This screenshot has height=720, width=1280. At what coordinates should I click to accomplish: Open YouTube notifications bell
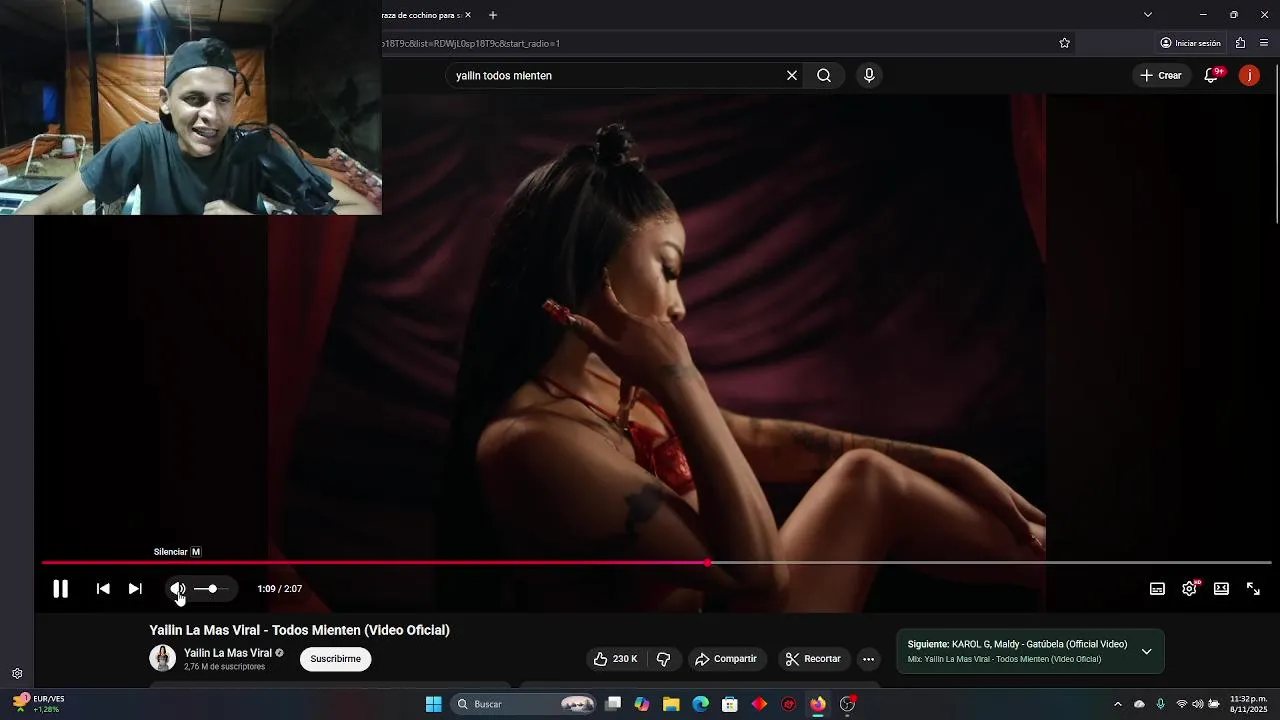click(1211, 75)
